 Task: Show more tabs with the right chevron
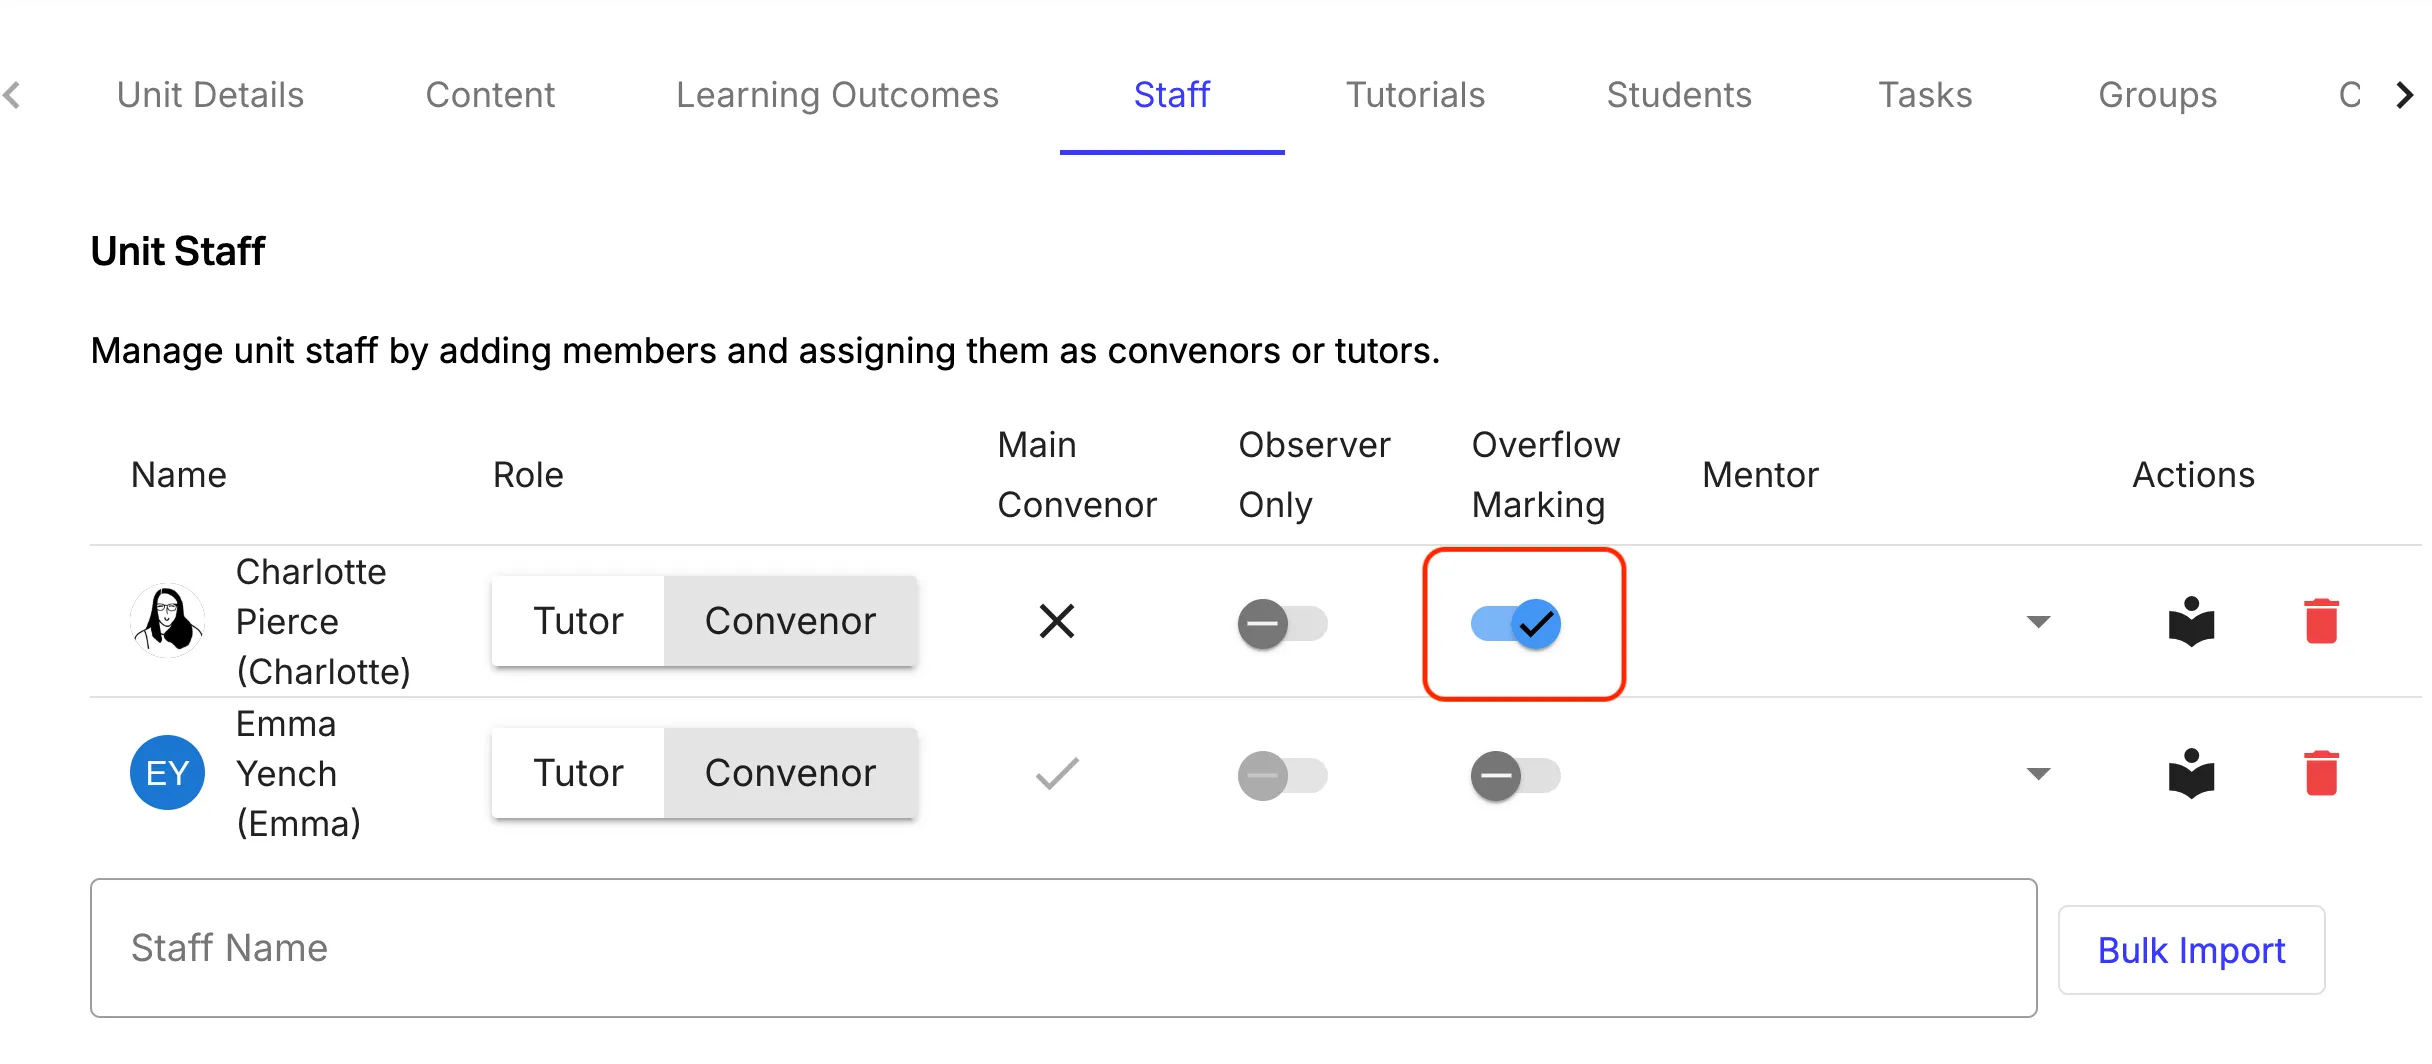click(x=2405, y=95)
